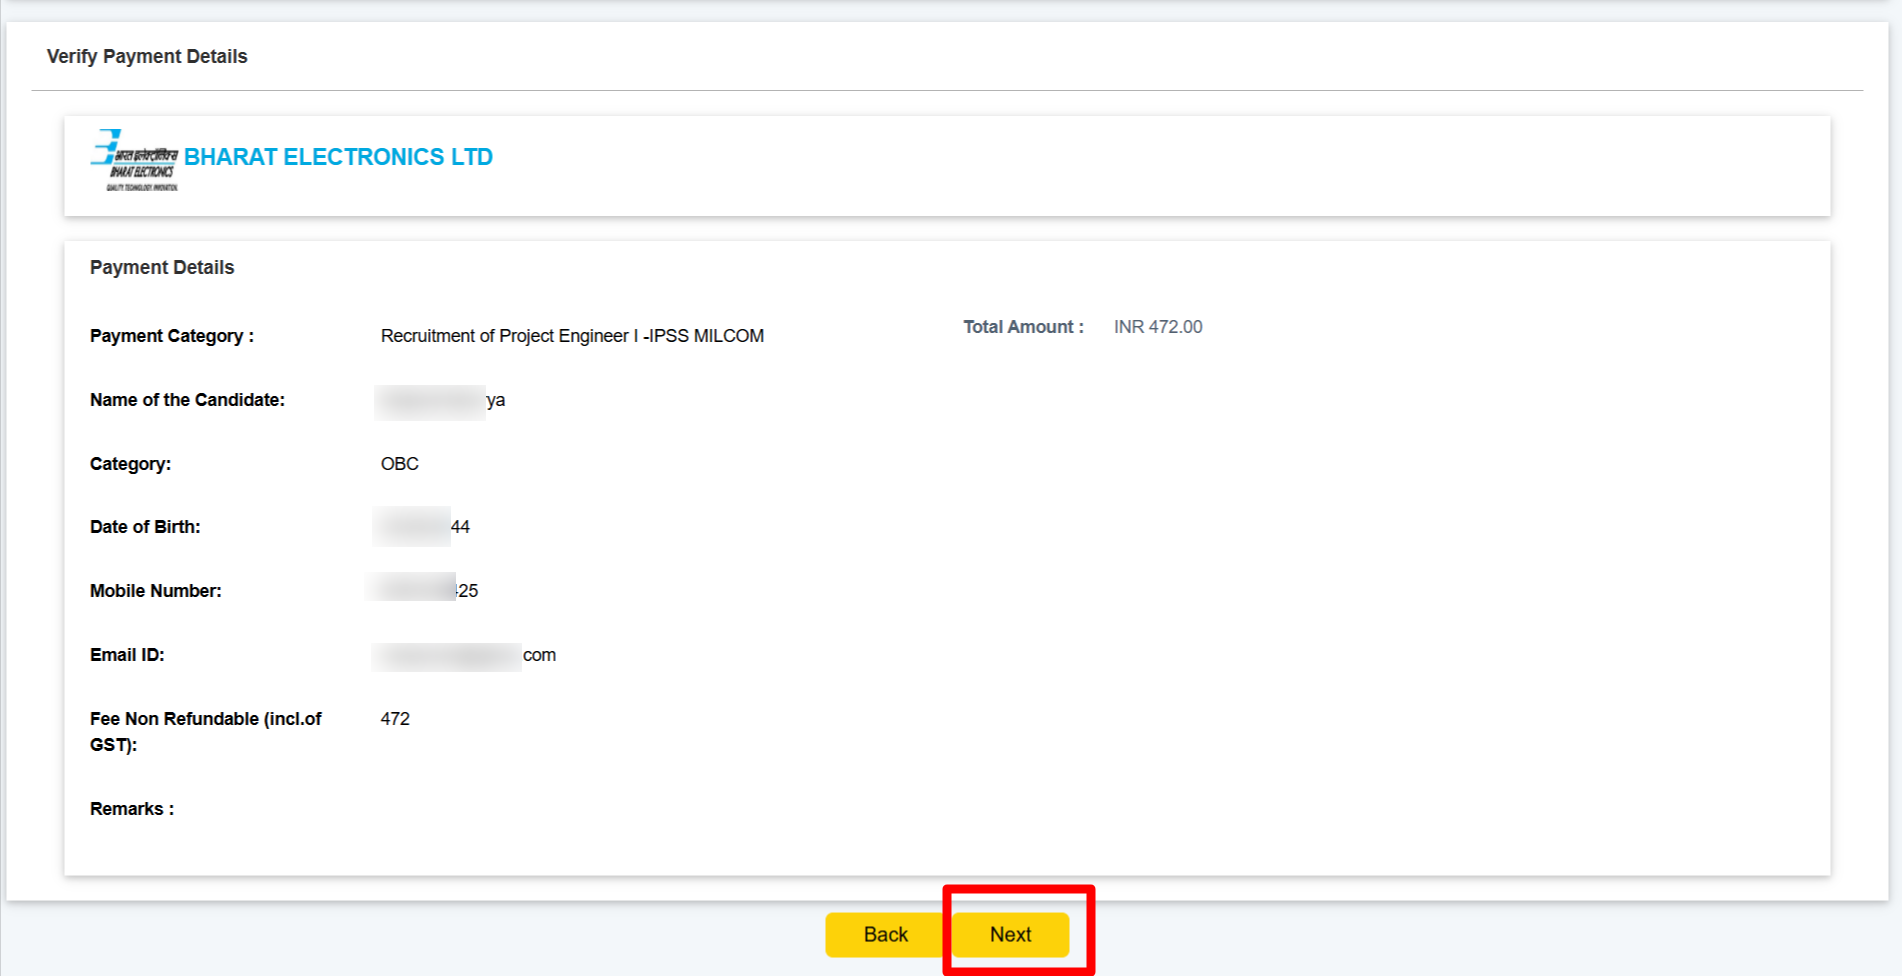Click the INR 472.00 amount value
The image size is (1902, 976).
[x=1158, y=327]
